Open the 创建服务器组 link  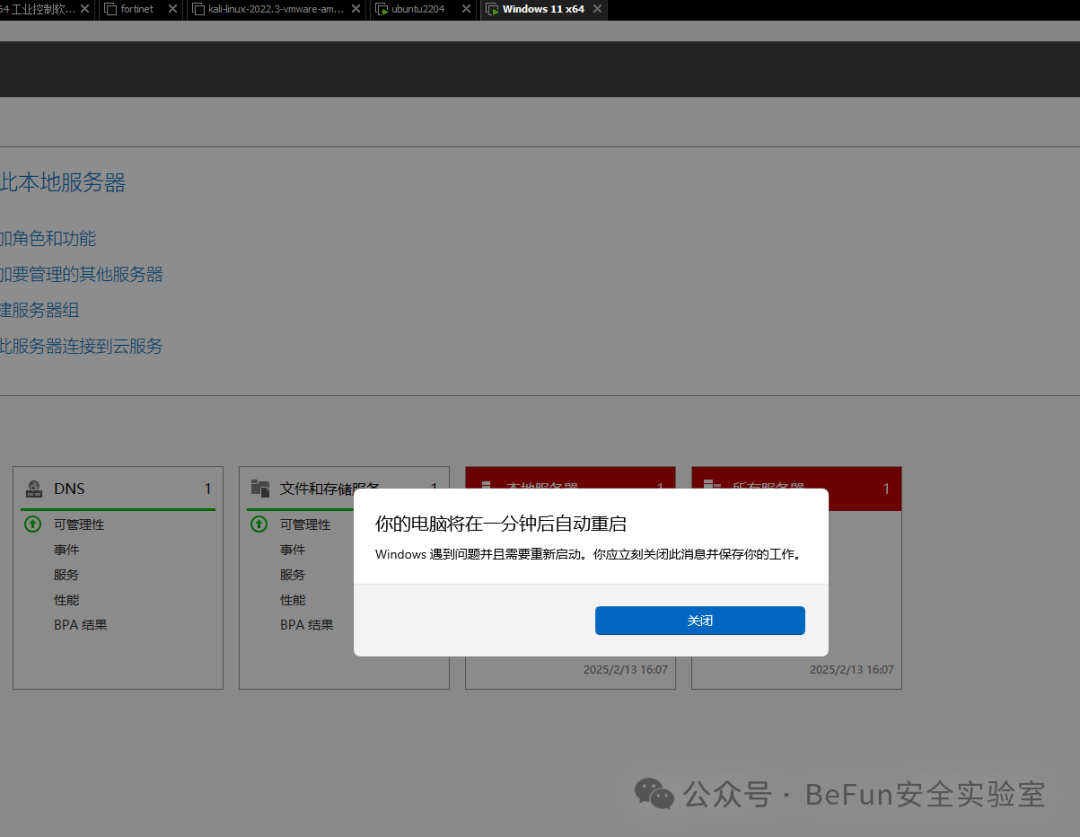click(39, 310)
